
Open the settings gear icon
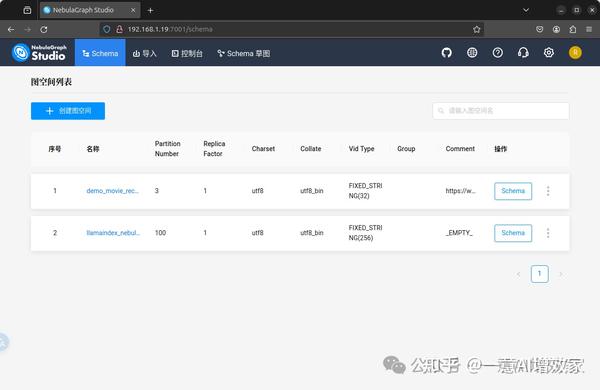pyautogui.click(x=549, y=52)
